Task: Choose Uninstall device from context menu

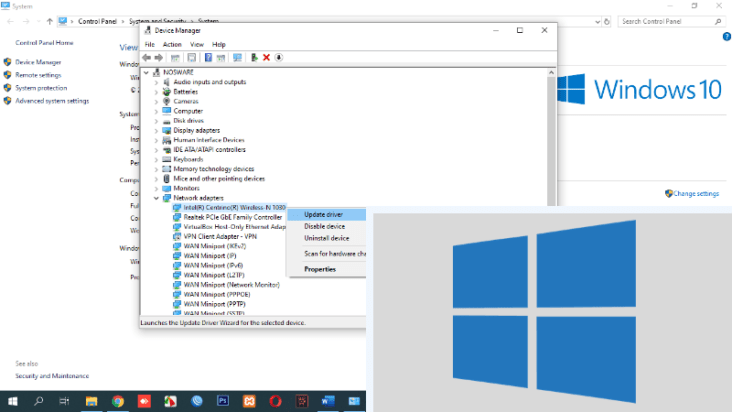Action: coord(327,238)
